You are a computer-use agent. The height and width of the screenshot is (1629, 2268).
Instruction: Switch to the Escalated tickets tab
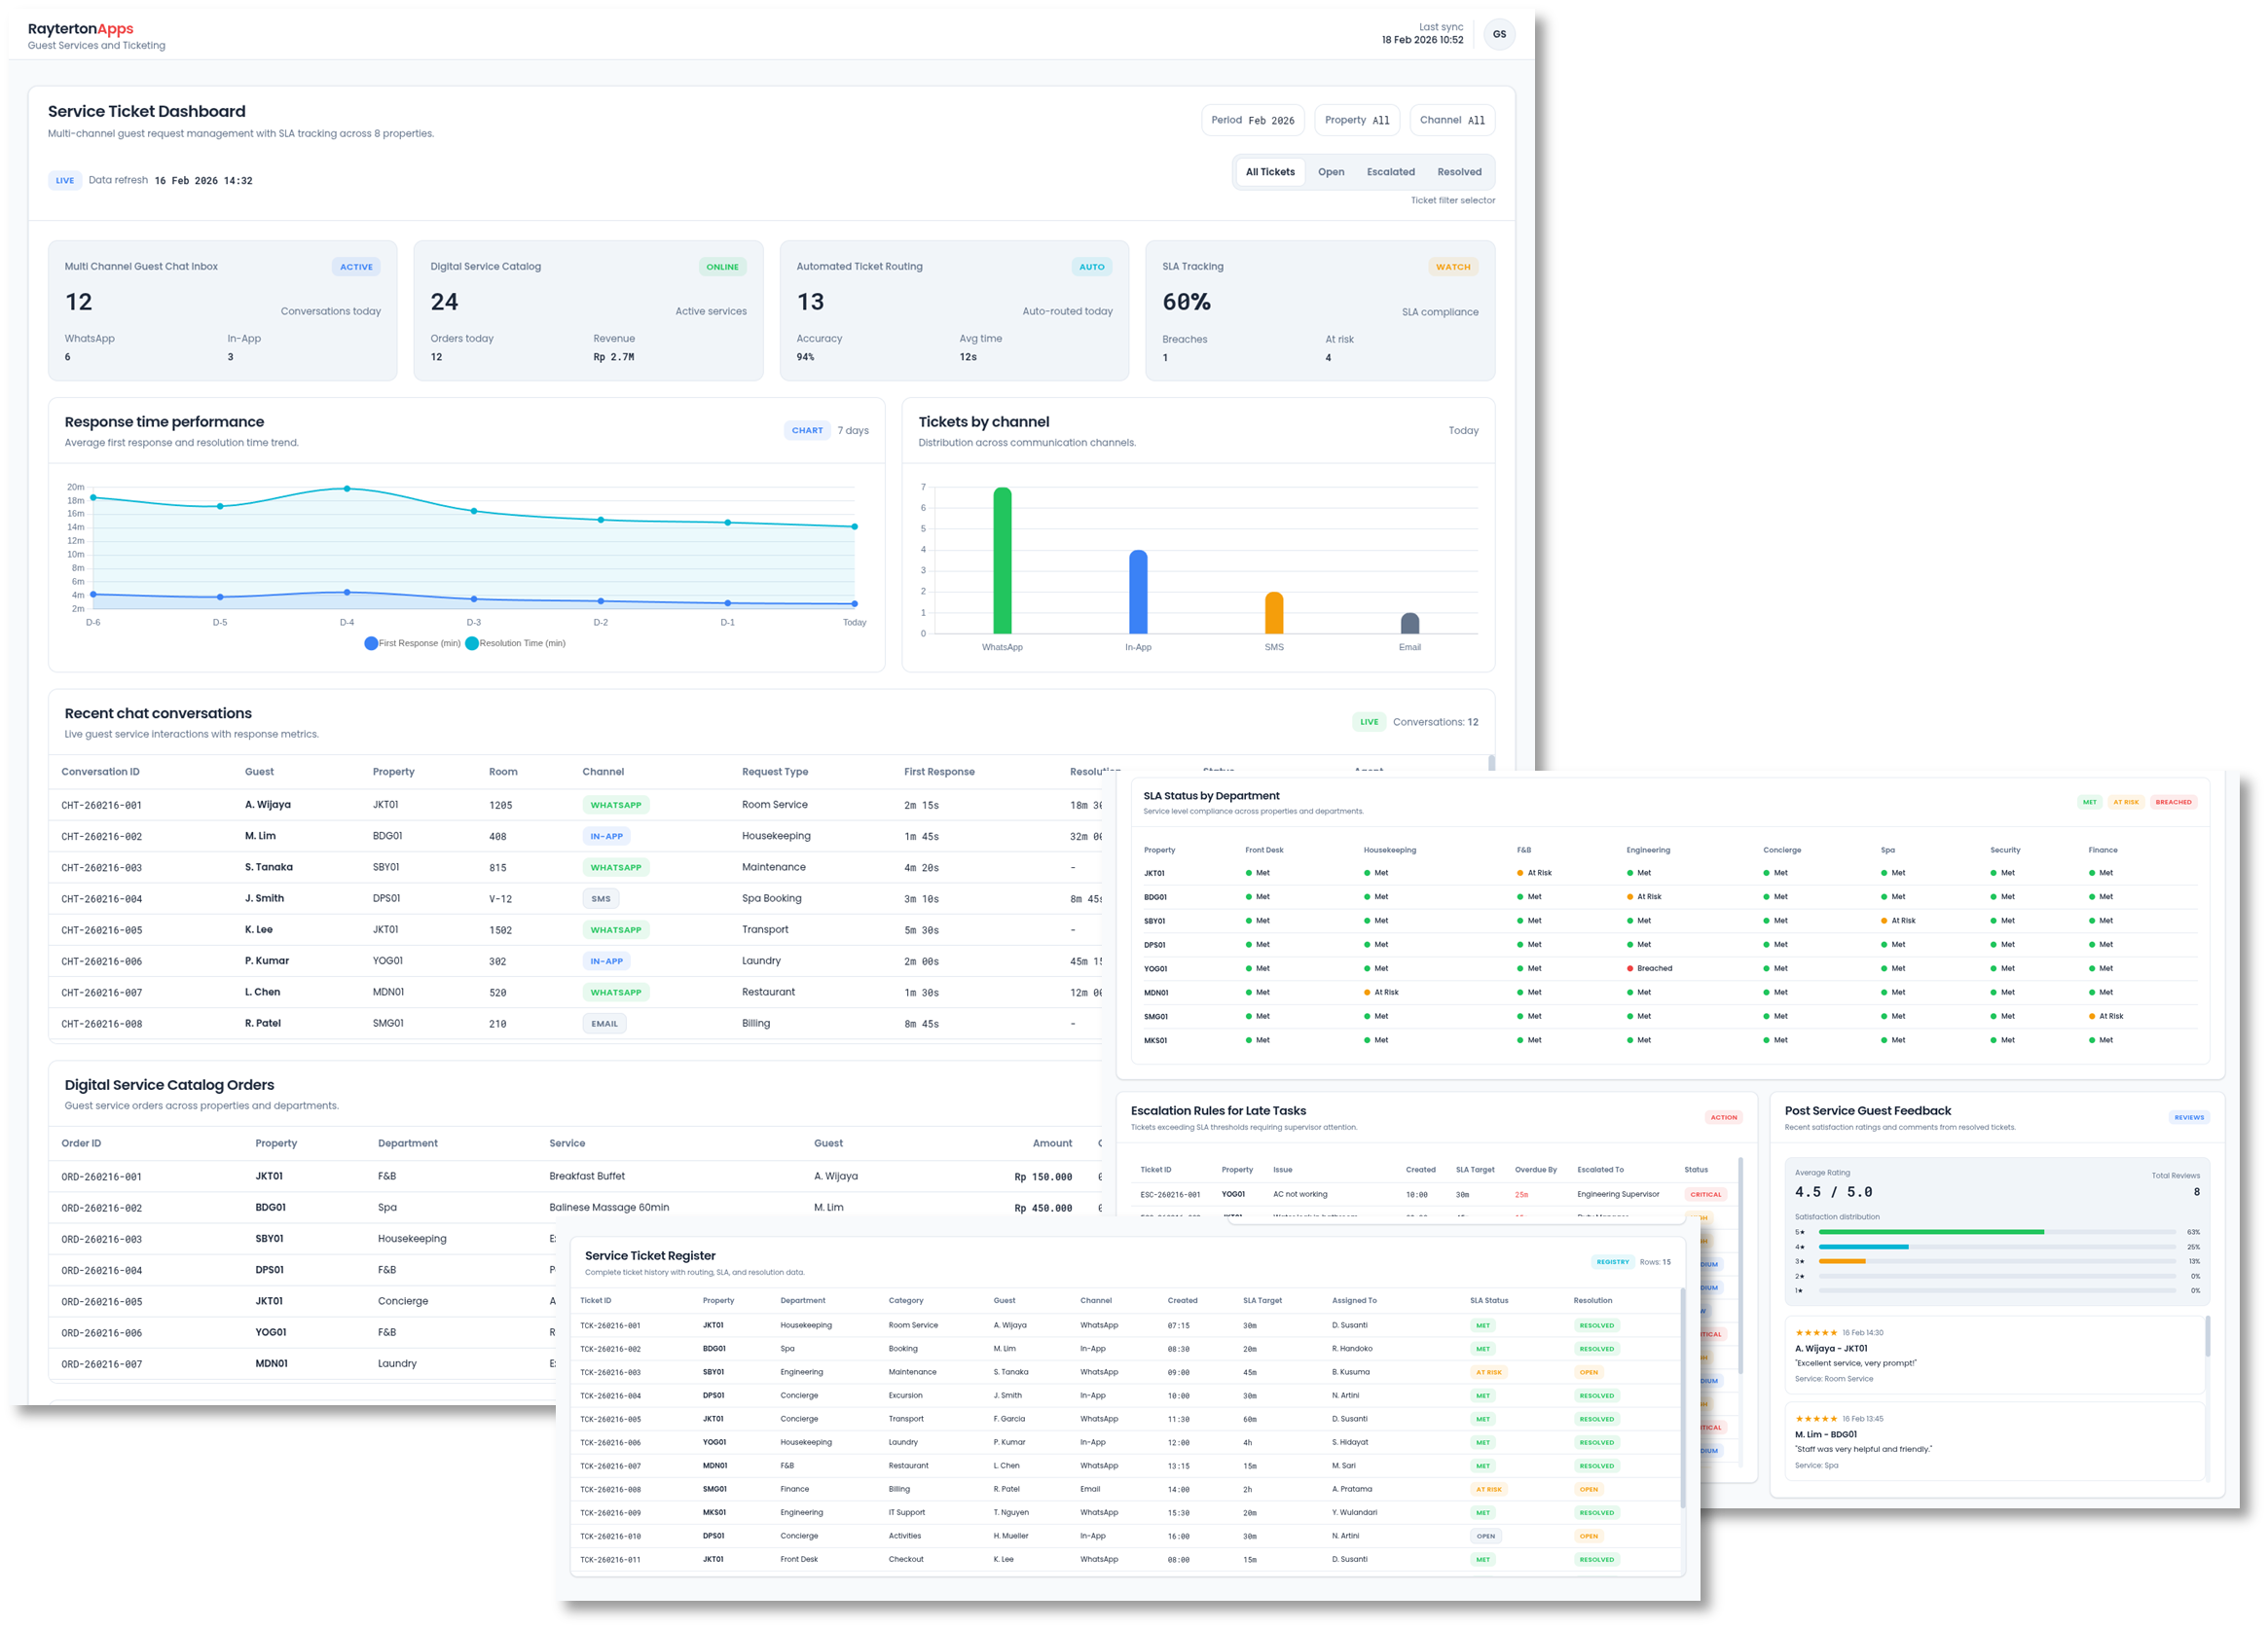(1390, 172)
